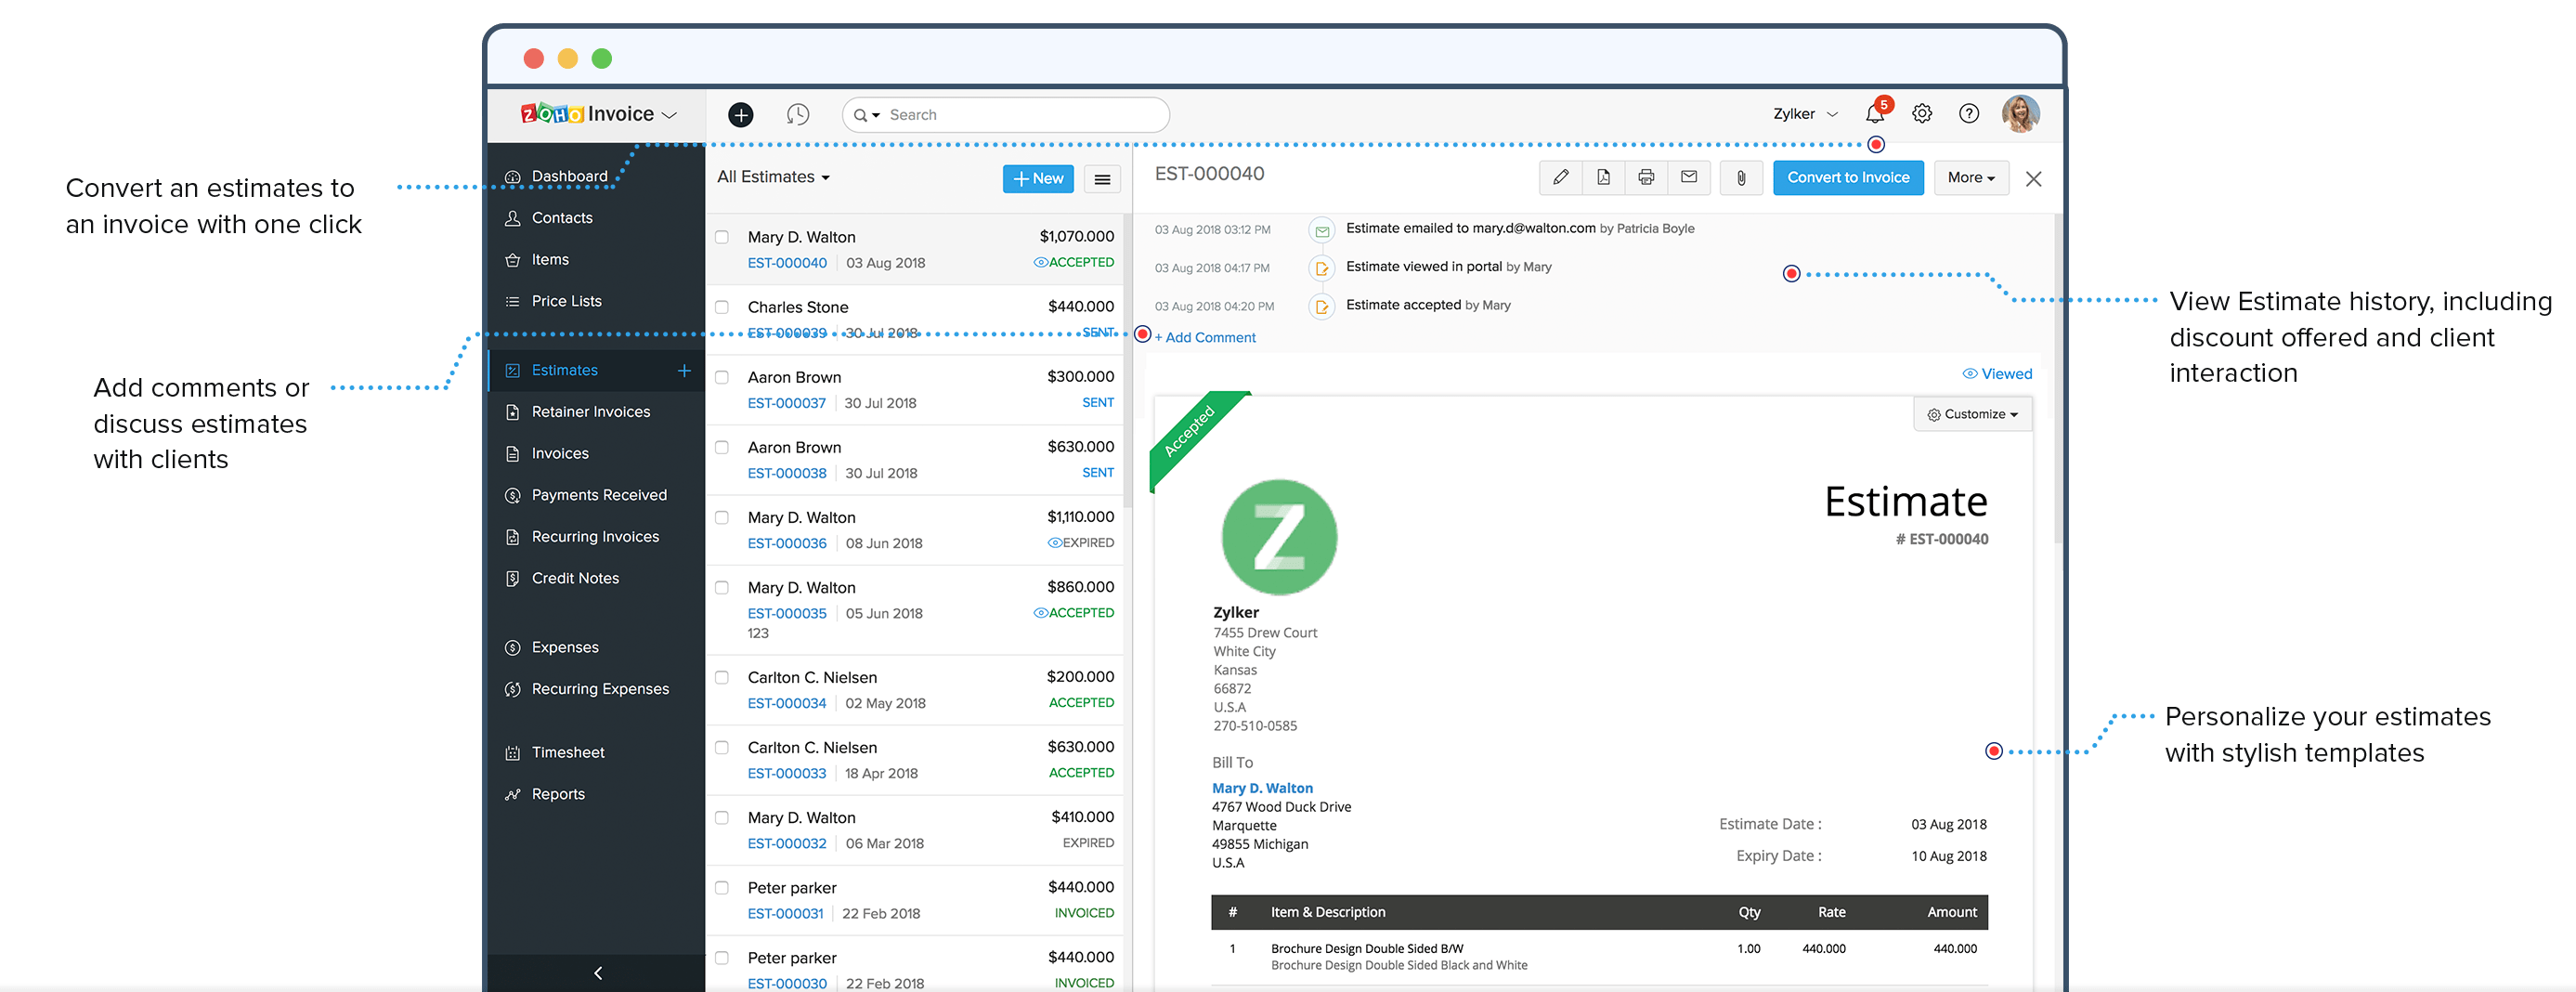This screenshot has width=2576, height=992.
Task: Expand the All Estimates filter dropdown
Action: tap(773, 177)
